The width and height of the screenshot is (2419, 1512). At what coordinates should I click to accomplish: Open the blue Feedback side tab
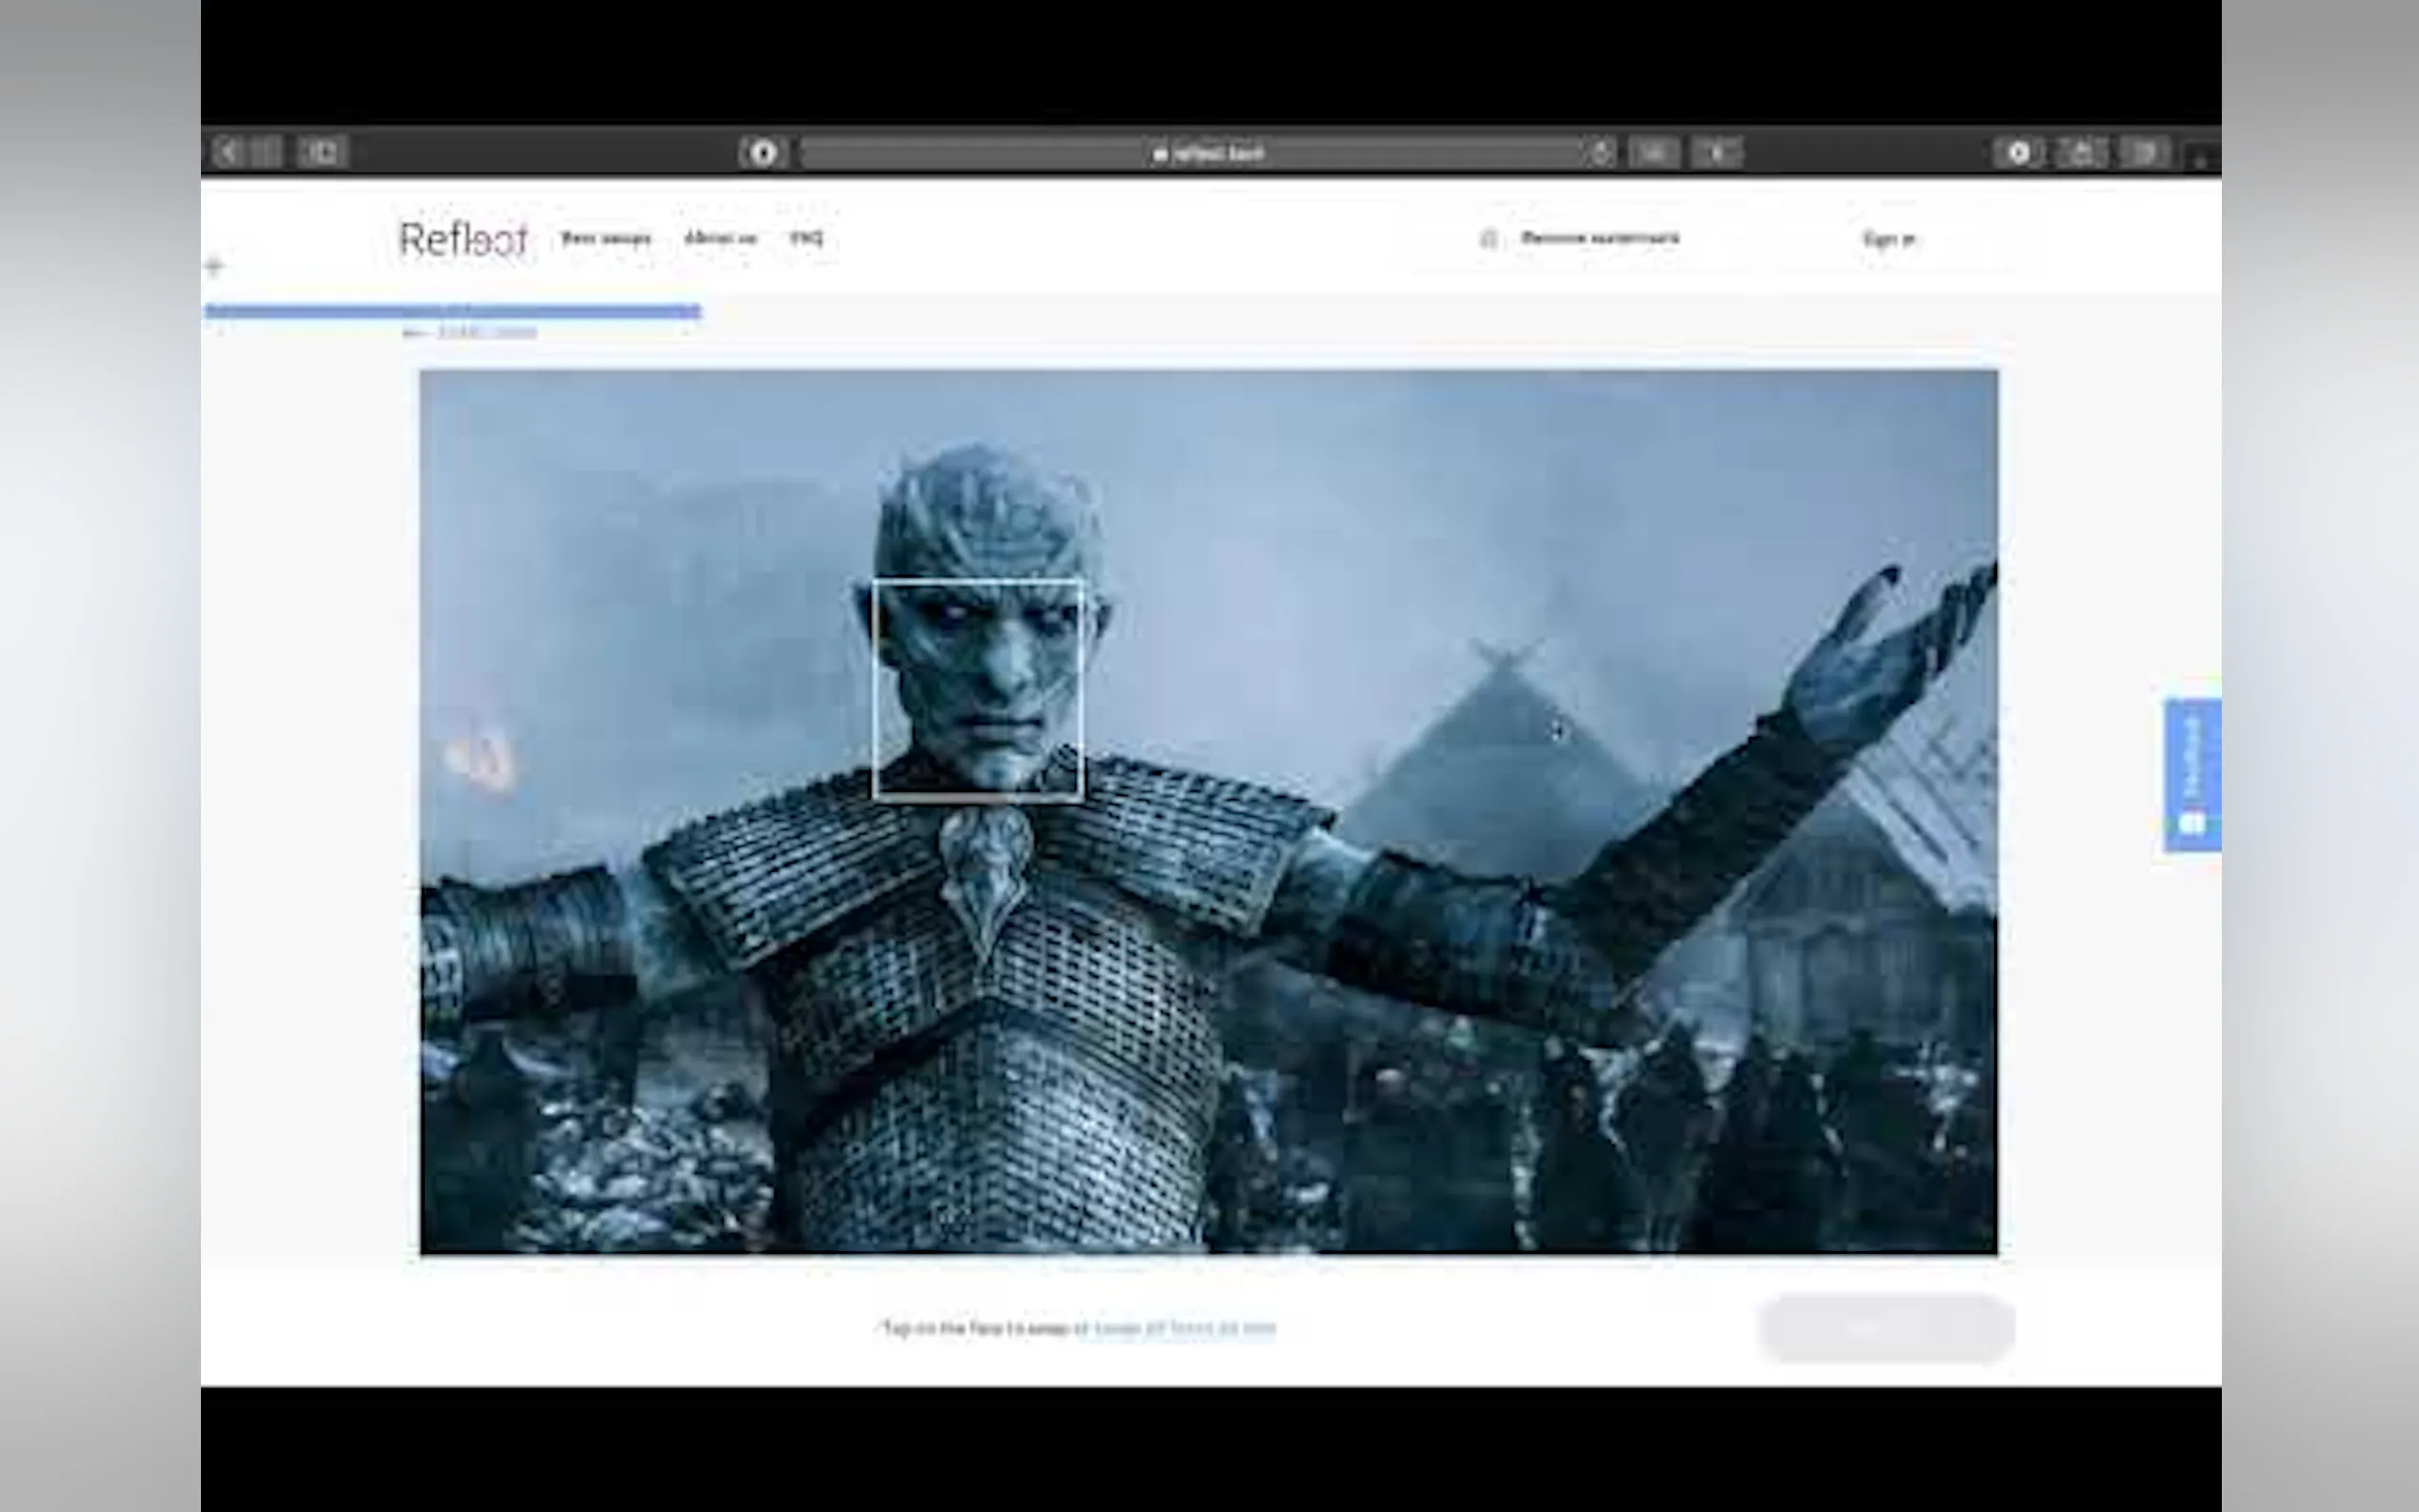[2192, 775]
